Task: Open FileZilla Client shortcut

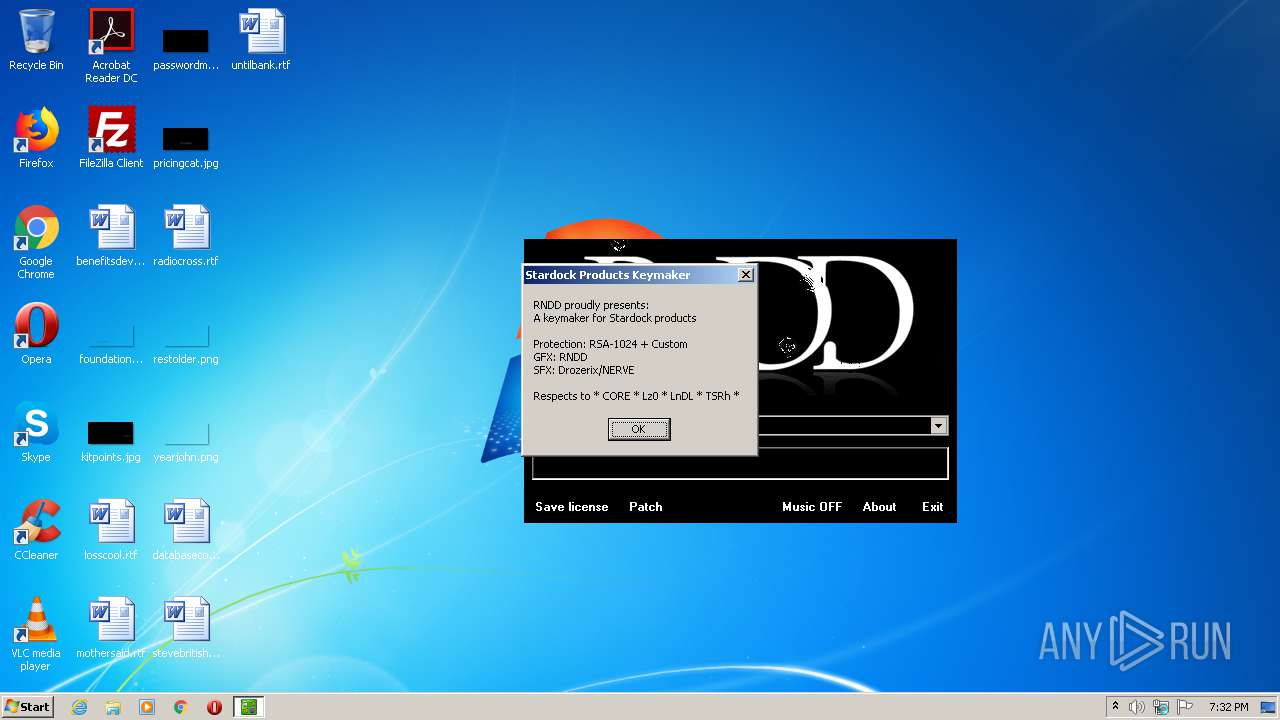Action: [x=111, y=138]
